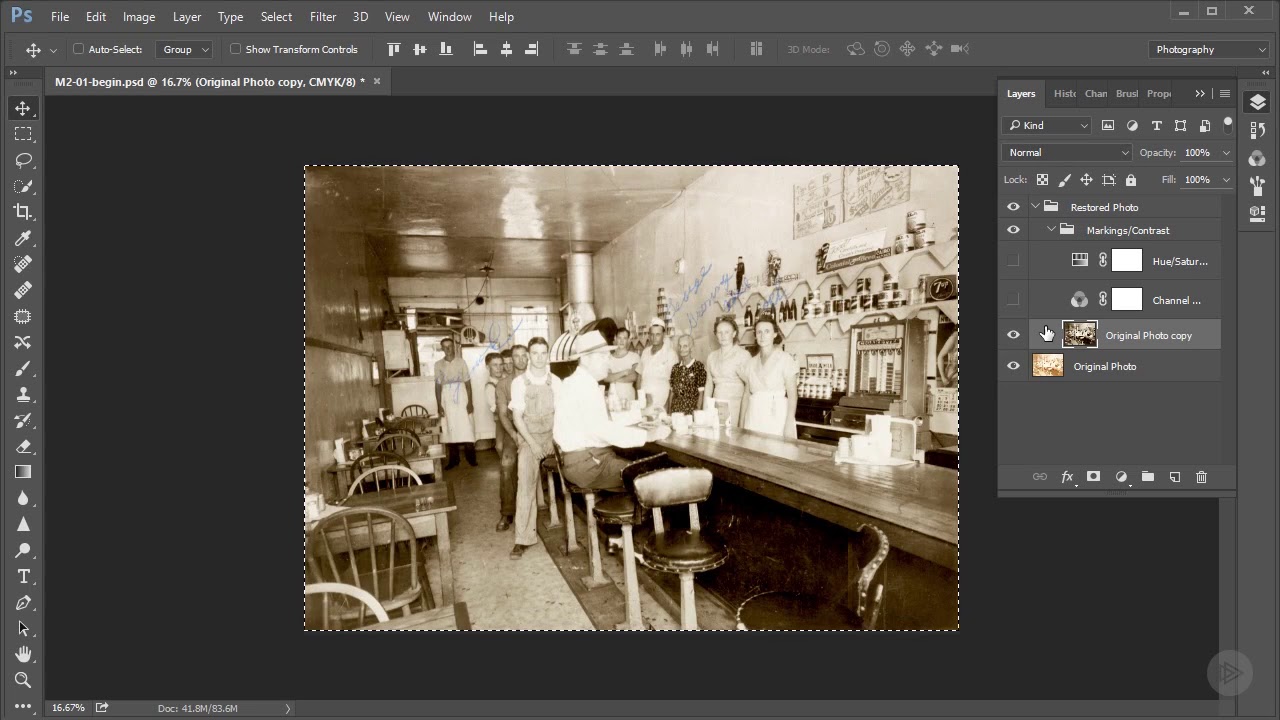Viewport: 1280px width, 720px height.
Task: Open the Image menu
Action: pyautogui.click(x=139, y=17)
